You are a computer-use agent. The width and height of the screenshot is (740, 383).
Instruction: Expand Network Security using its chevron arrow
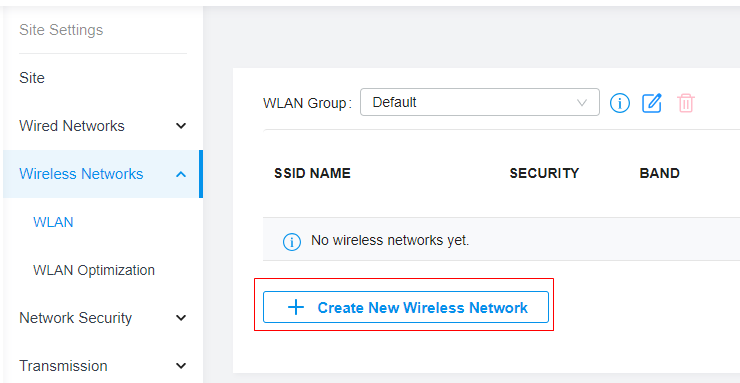coord(181,318)
